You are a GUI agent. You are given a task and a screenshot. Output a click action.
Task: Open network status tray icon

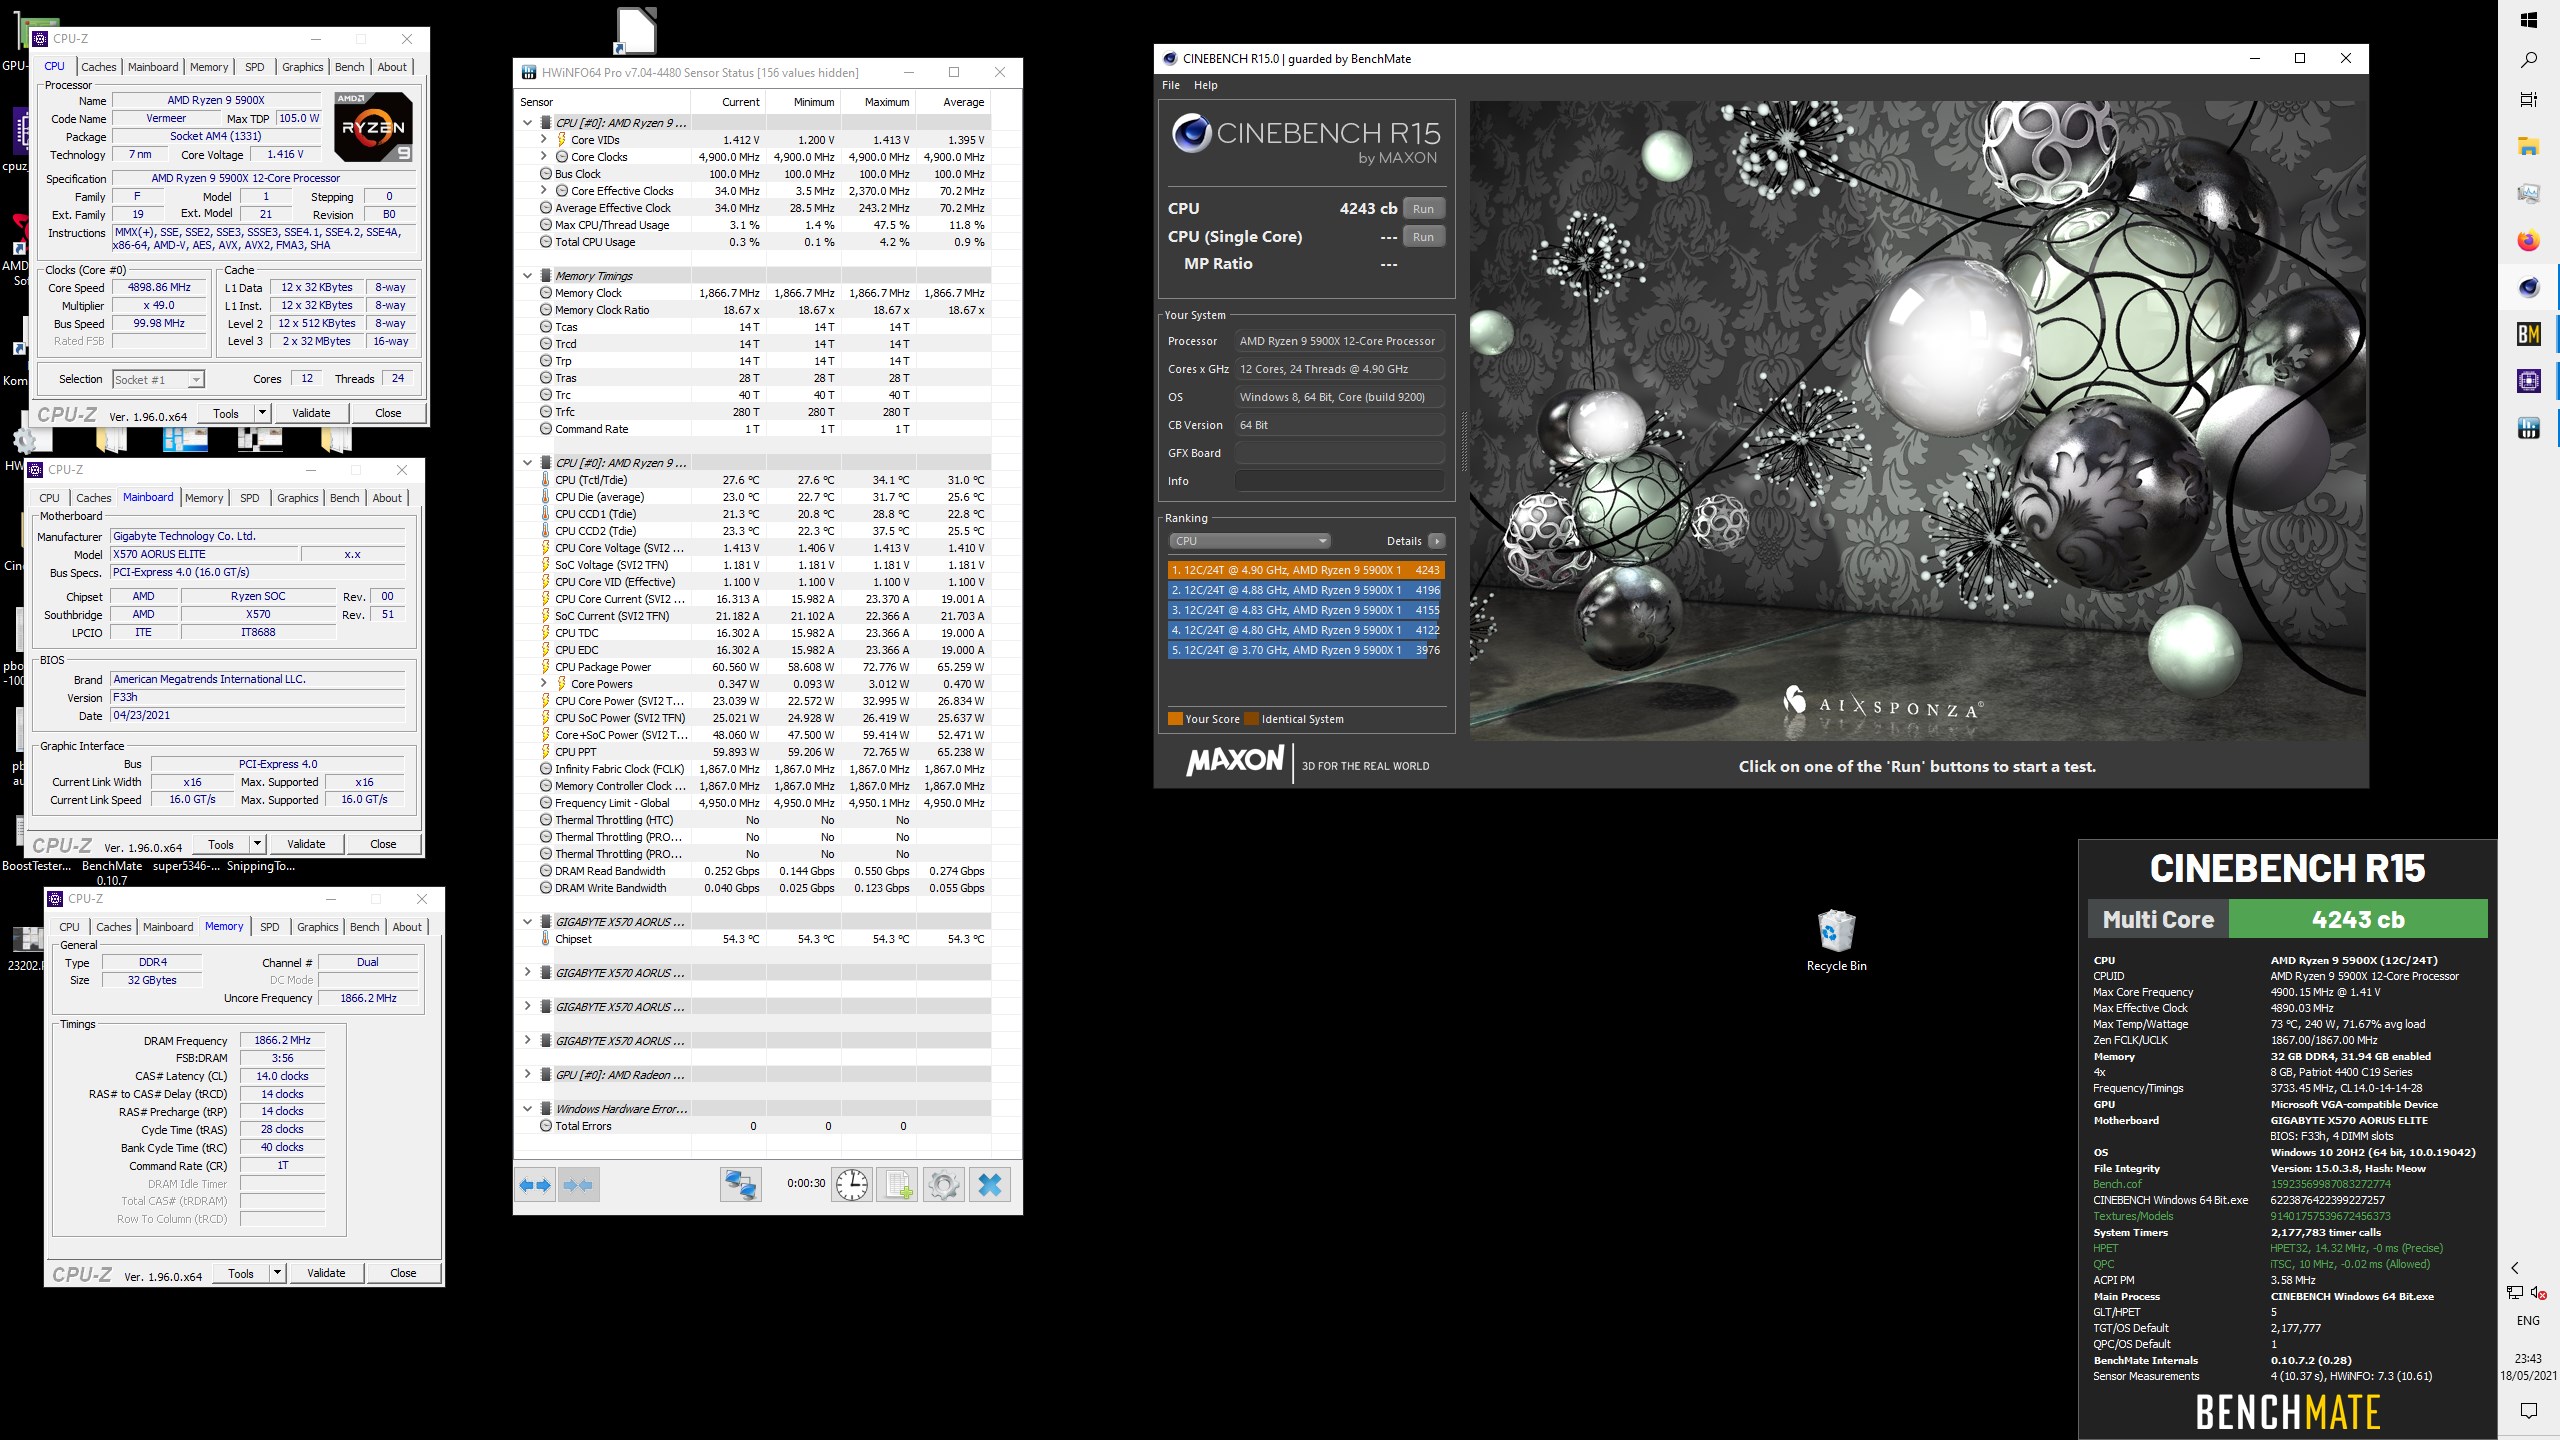coord(2515,1293)
